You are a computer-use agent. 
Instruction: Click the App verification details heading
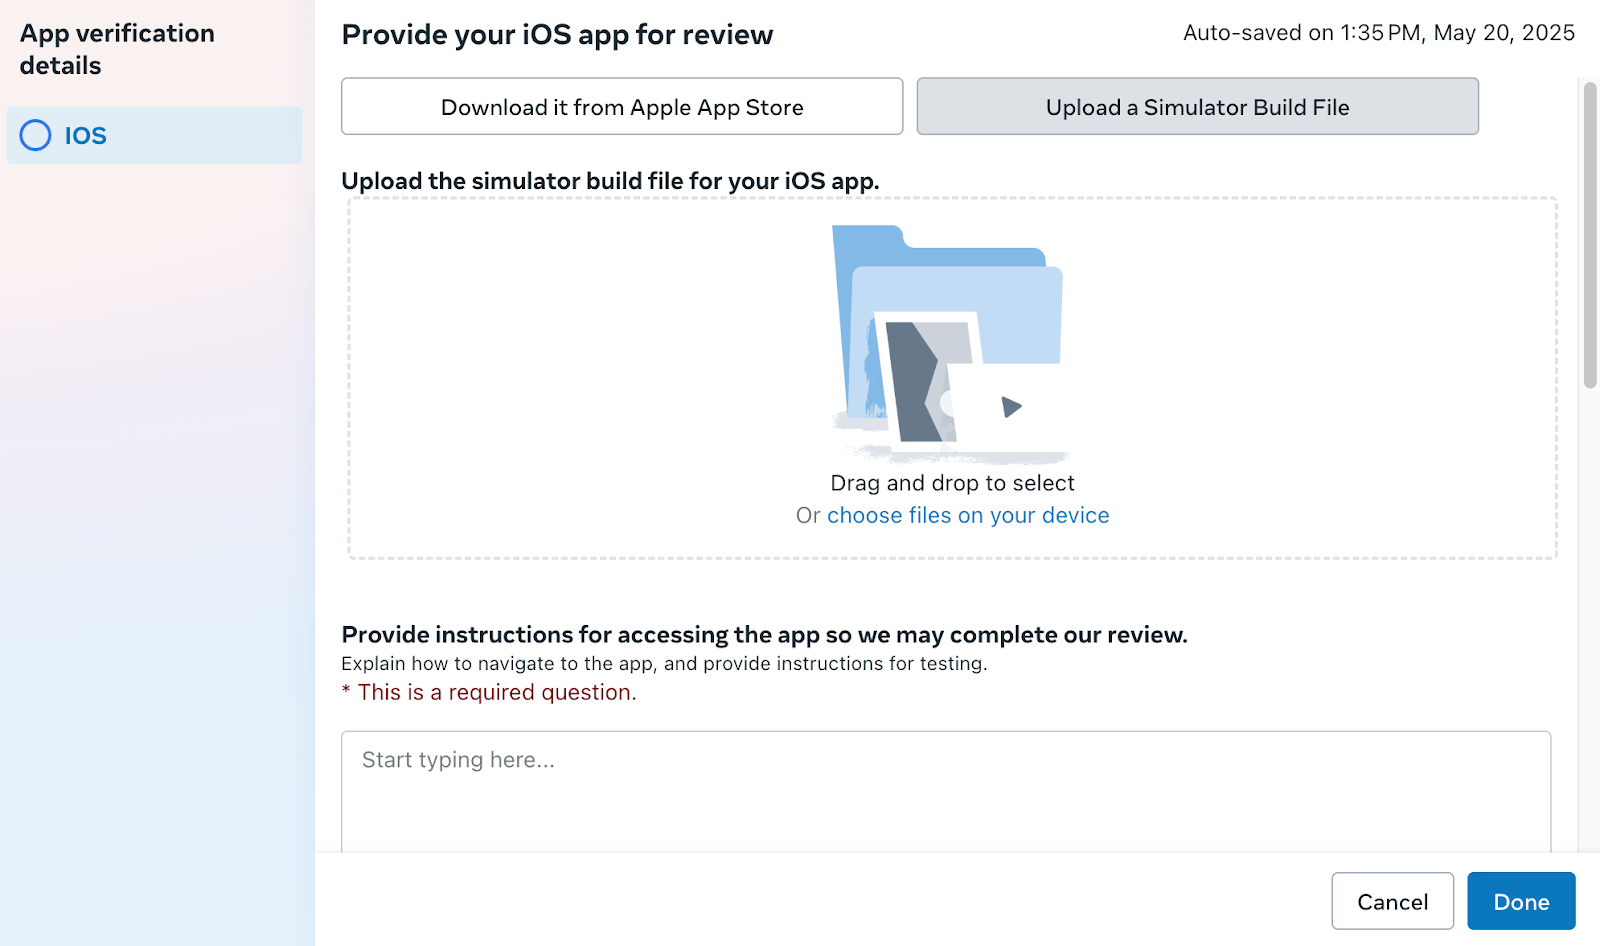click(117, 49)
